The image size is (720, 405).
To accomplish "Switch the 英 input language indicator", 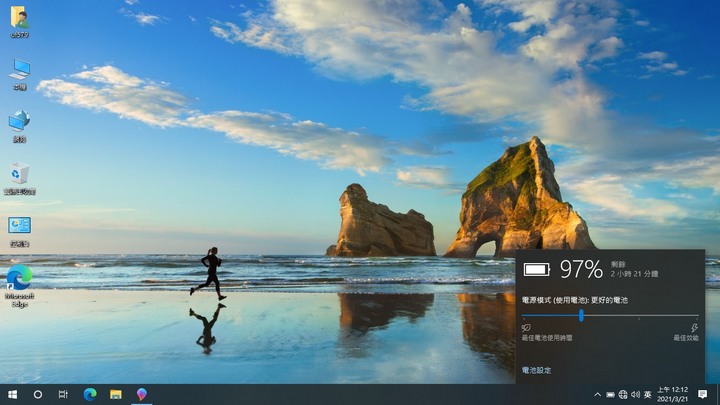I will [647, 394].
